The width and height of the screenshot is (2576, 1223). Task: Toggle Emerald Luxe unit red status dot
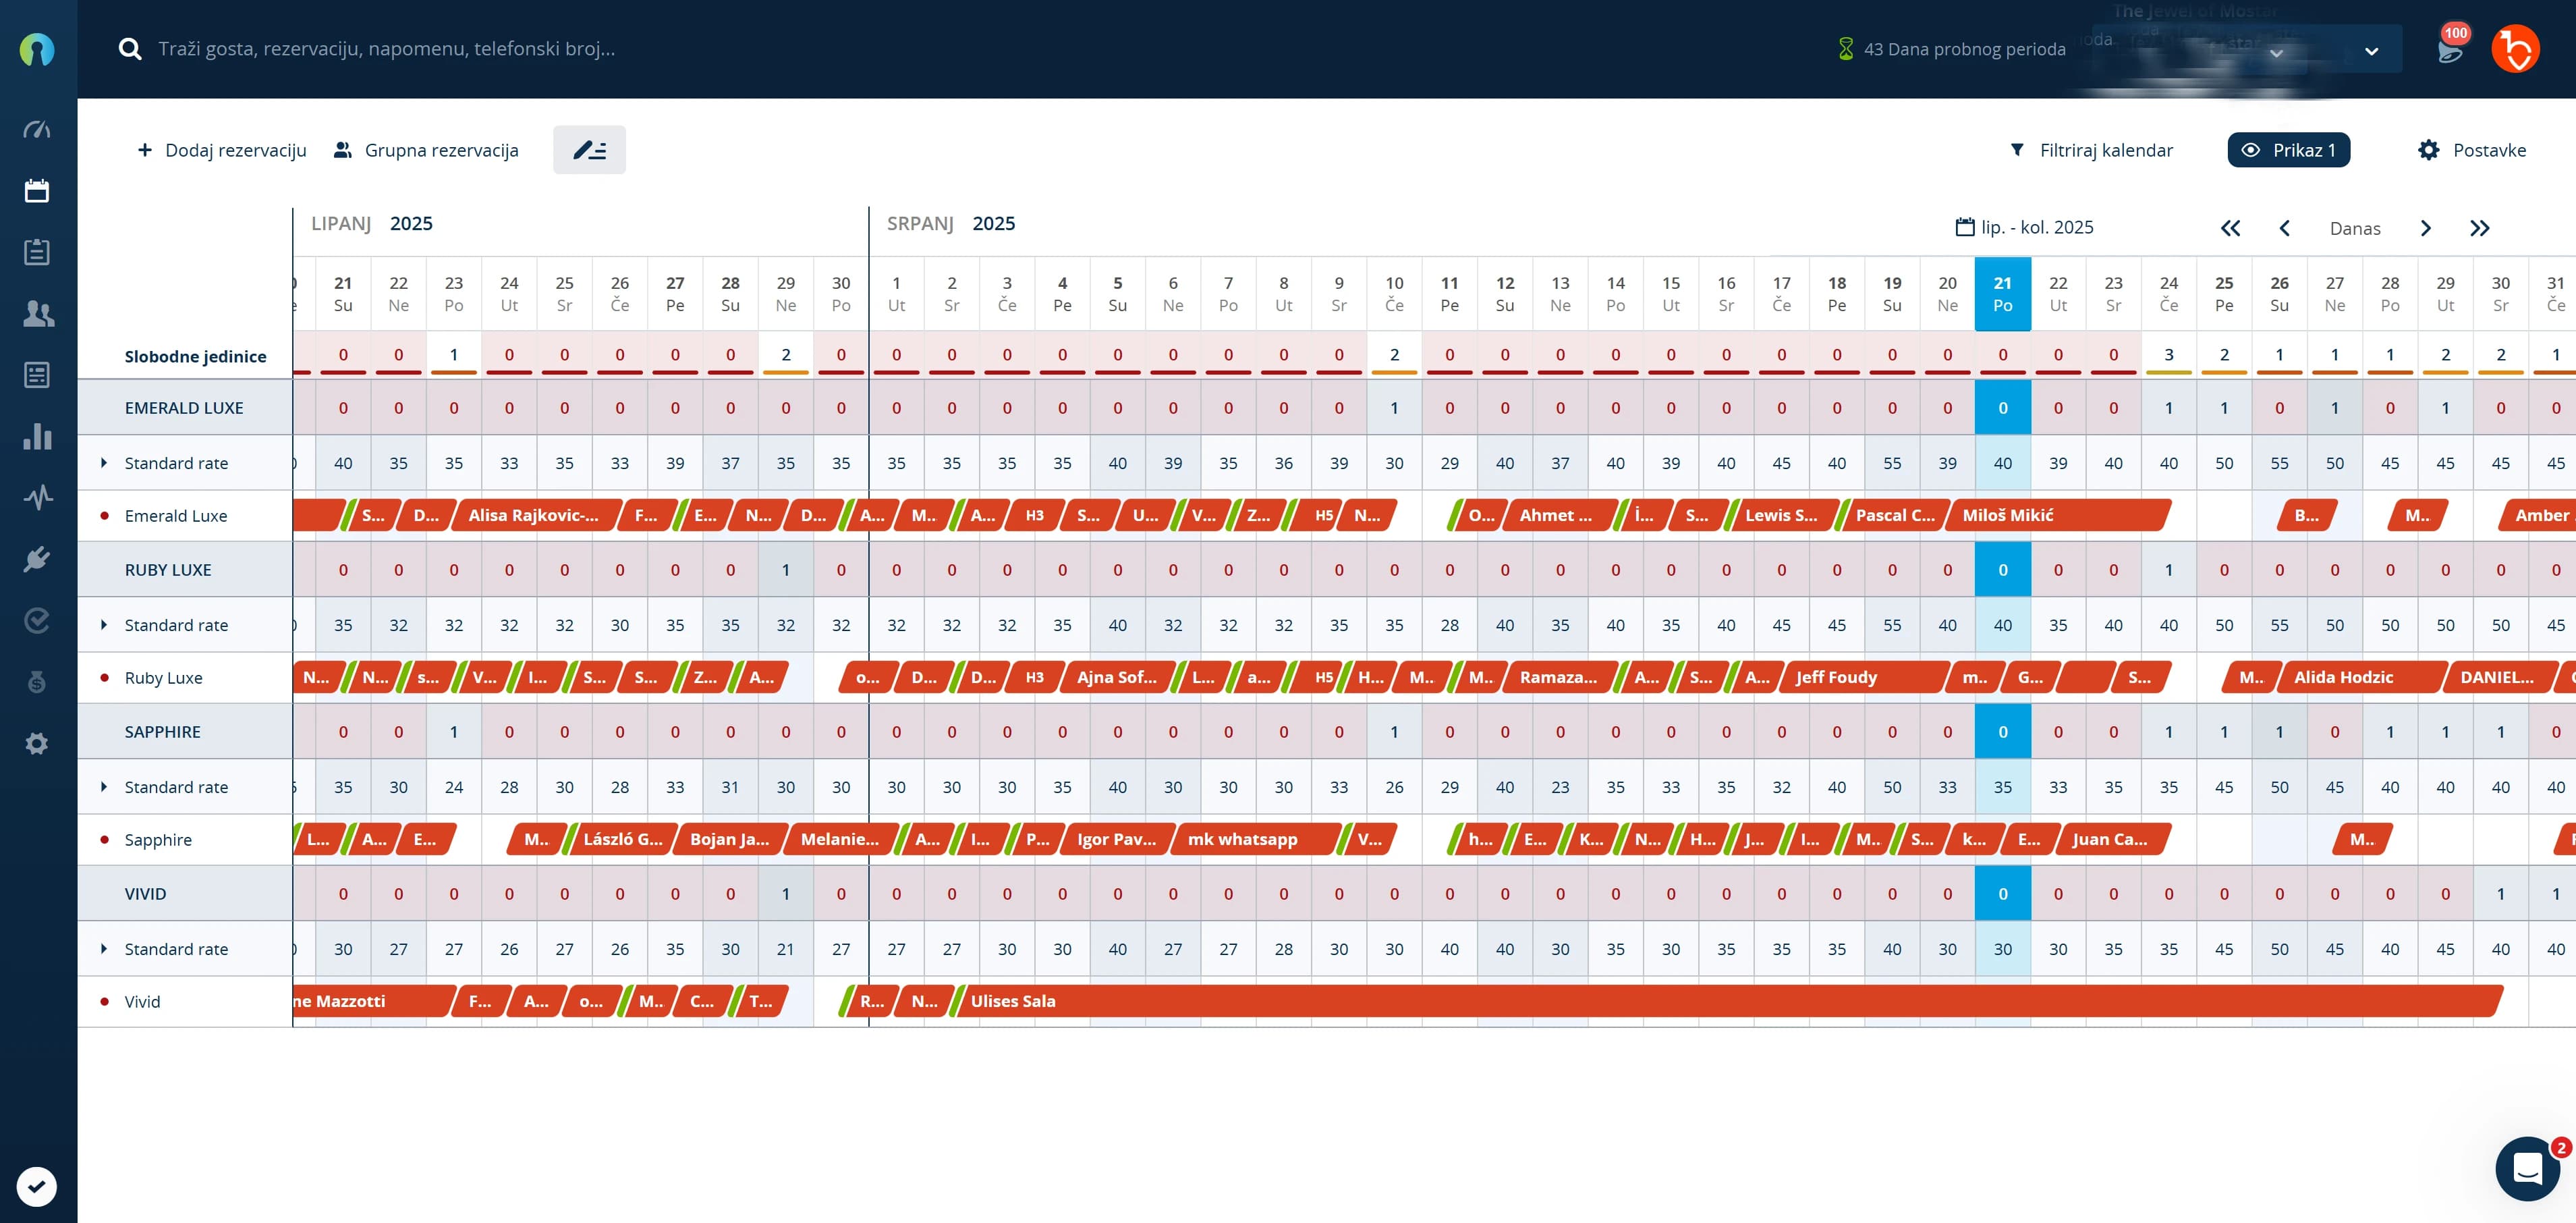pos(104,516)
